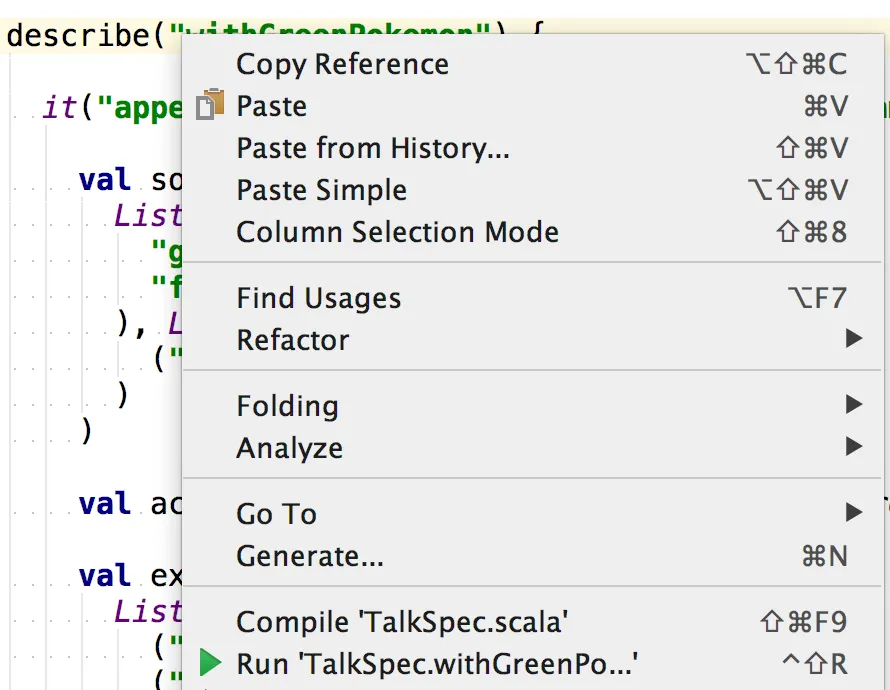Viewport: 890px width, 690px height.
Task: Choose the Paste Simple option
Action: [x=321, y=190]
